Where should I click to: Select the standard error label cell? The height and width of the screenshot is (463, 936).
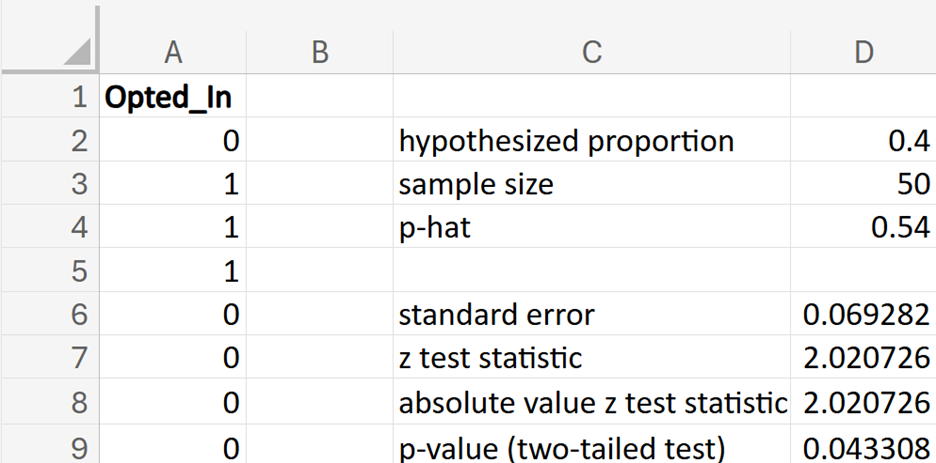point(592,314)
